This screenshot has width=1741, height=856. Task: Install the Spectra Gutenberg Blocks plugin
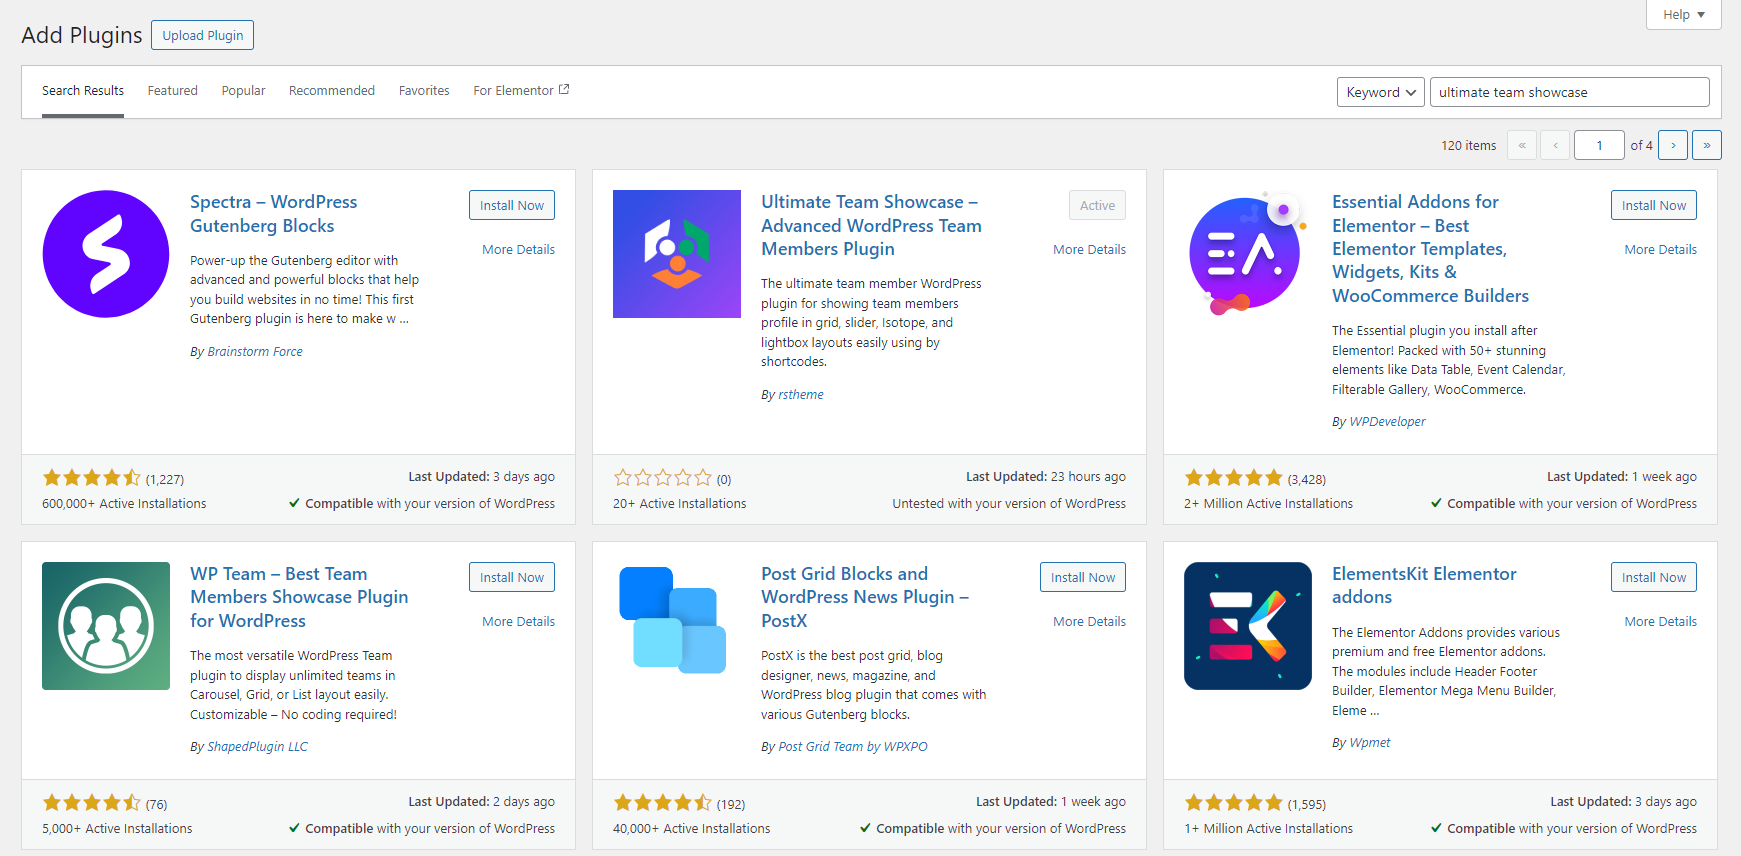(x=512, y=205)
